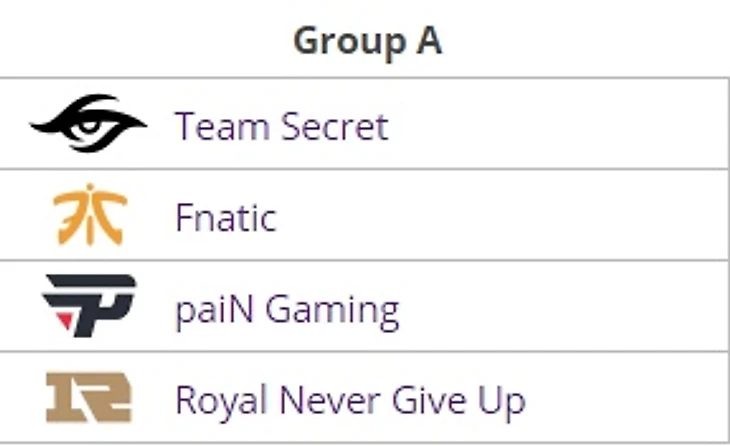
Task: Click empty space right of Team Secret
Action: pos(560,127)
